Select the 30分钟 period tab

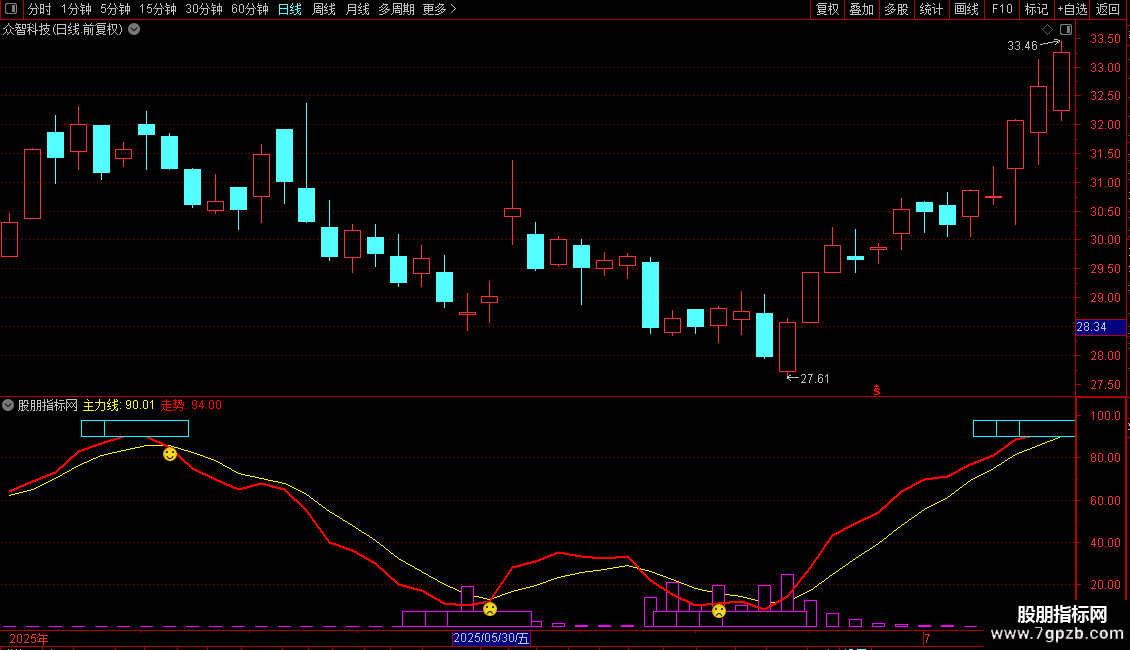203,9
